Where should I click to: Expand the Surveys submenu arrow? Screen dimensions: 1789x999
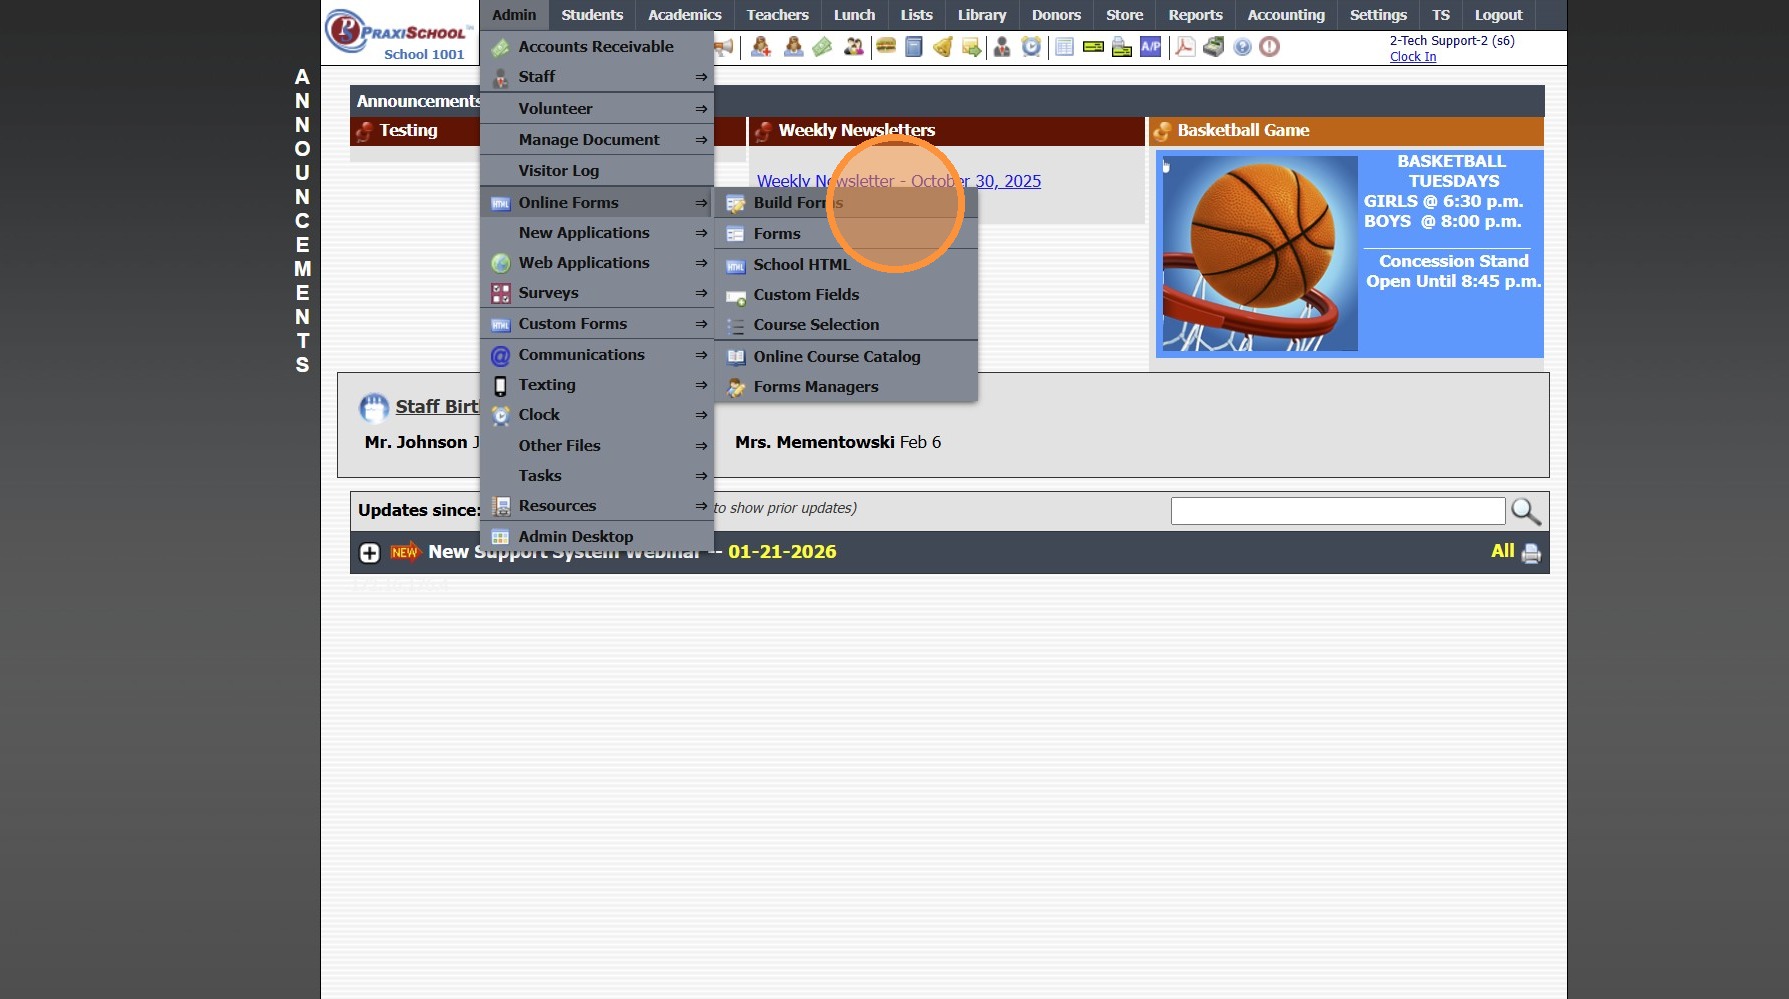701,293
